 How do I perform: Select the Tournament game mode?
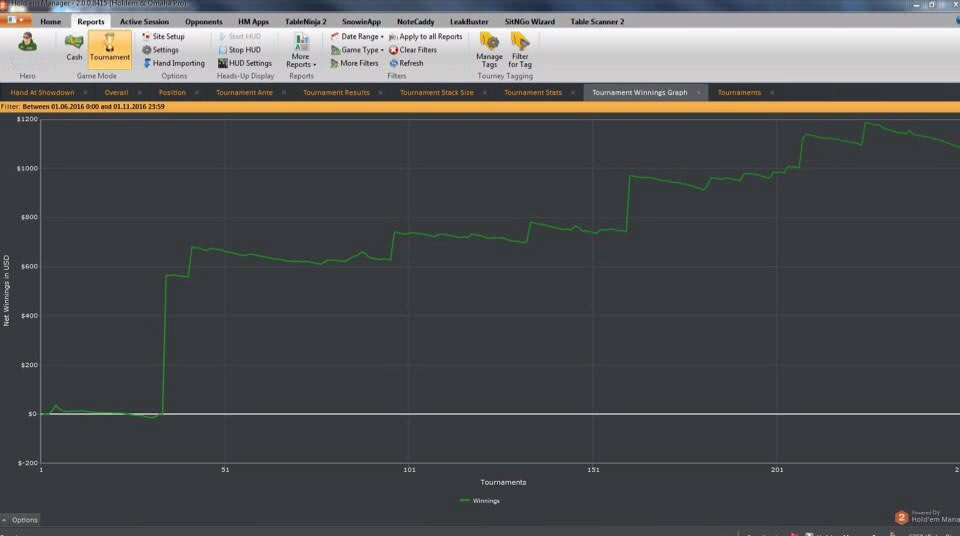(110, 48)
